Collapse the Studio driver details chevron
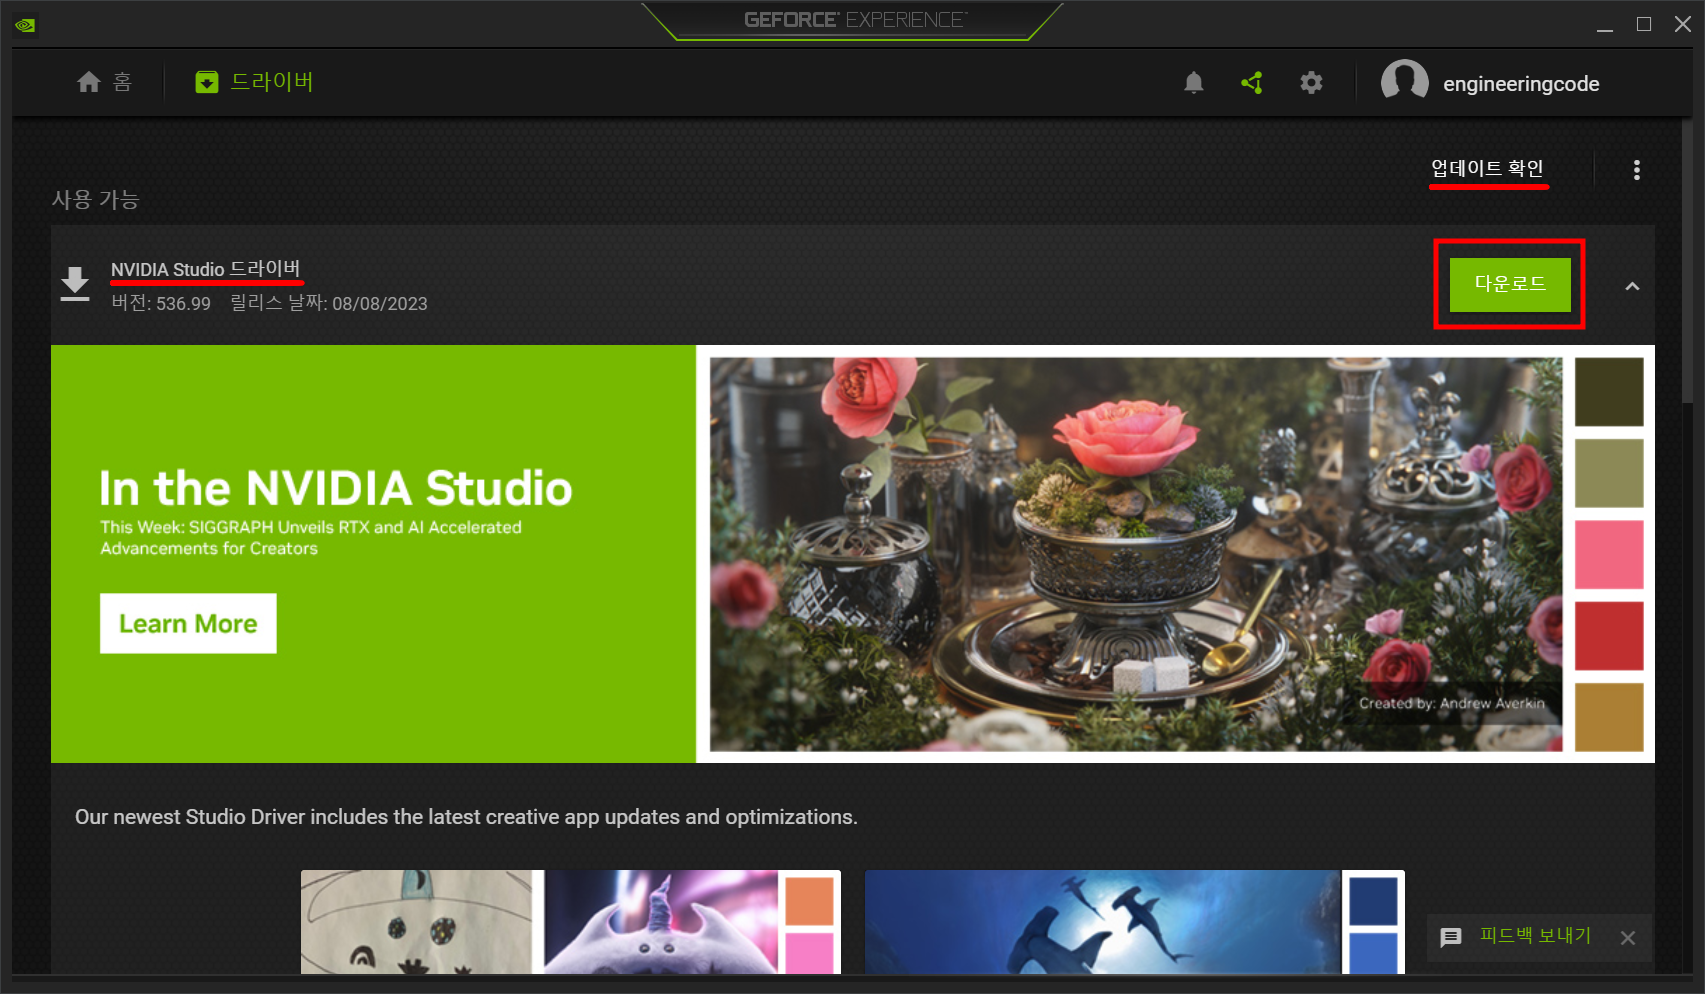The image size is (1705, 994). point(1632,286)
